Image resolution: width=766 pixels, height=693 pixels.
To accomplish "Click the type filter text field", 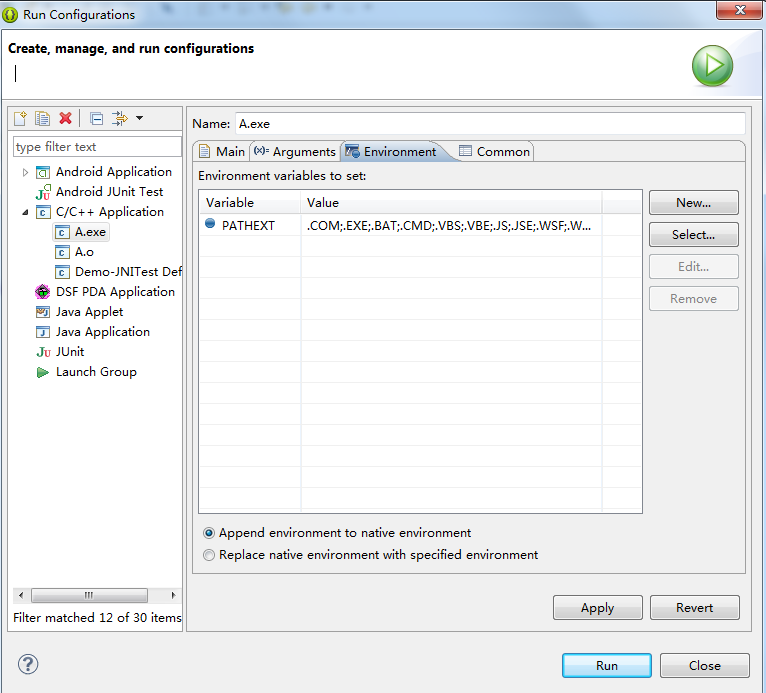I will pos(97,147).
